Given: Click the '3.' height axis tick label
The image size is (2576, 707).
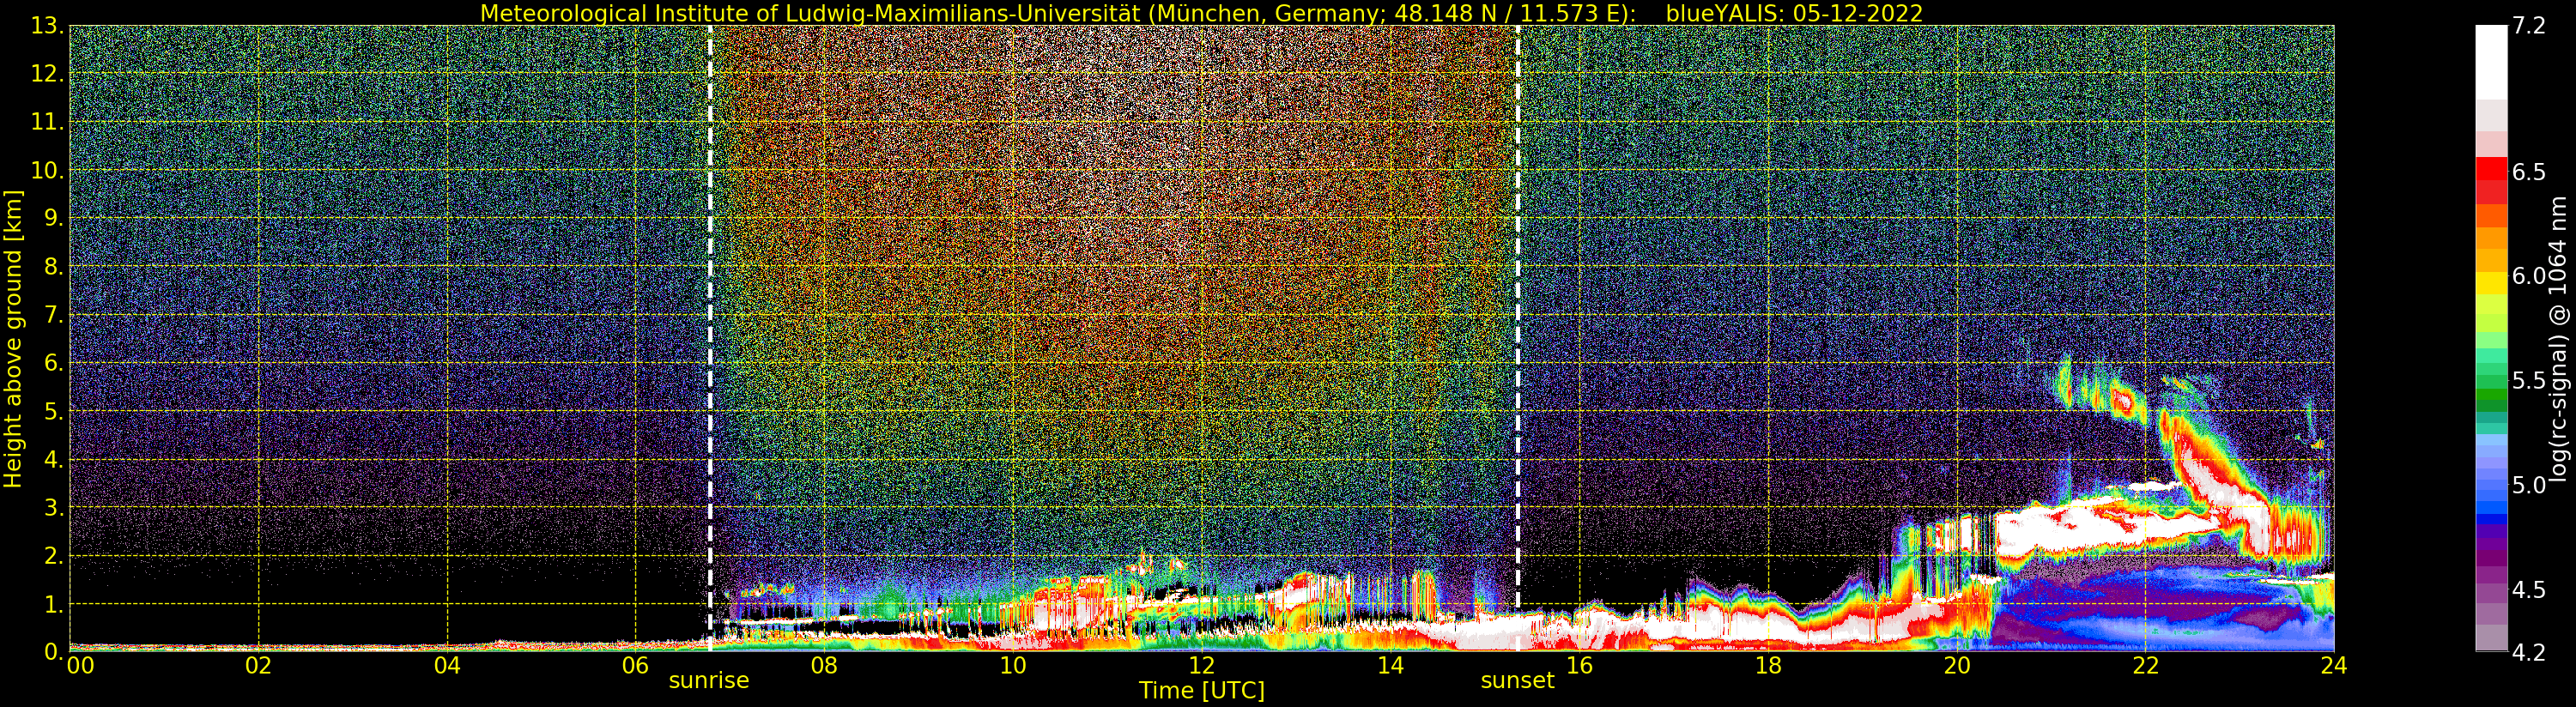Looking at the screenshot, I should (53, 508).
